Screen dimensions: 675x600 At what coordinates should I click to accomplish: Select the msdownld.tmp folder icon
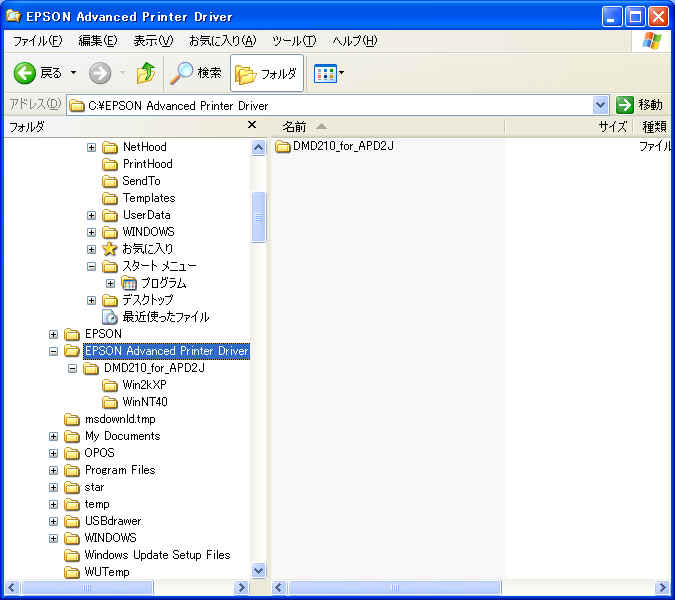coord(72,419)
